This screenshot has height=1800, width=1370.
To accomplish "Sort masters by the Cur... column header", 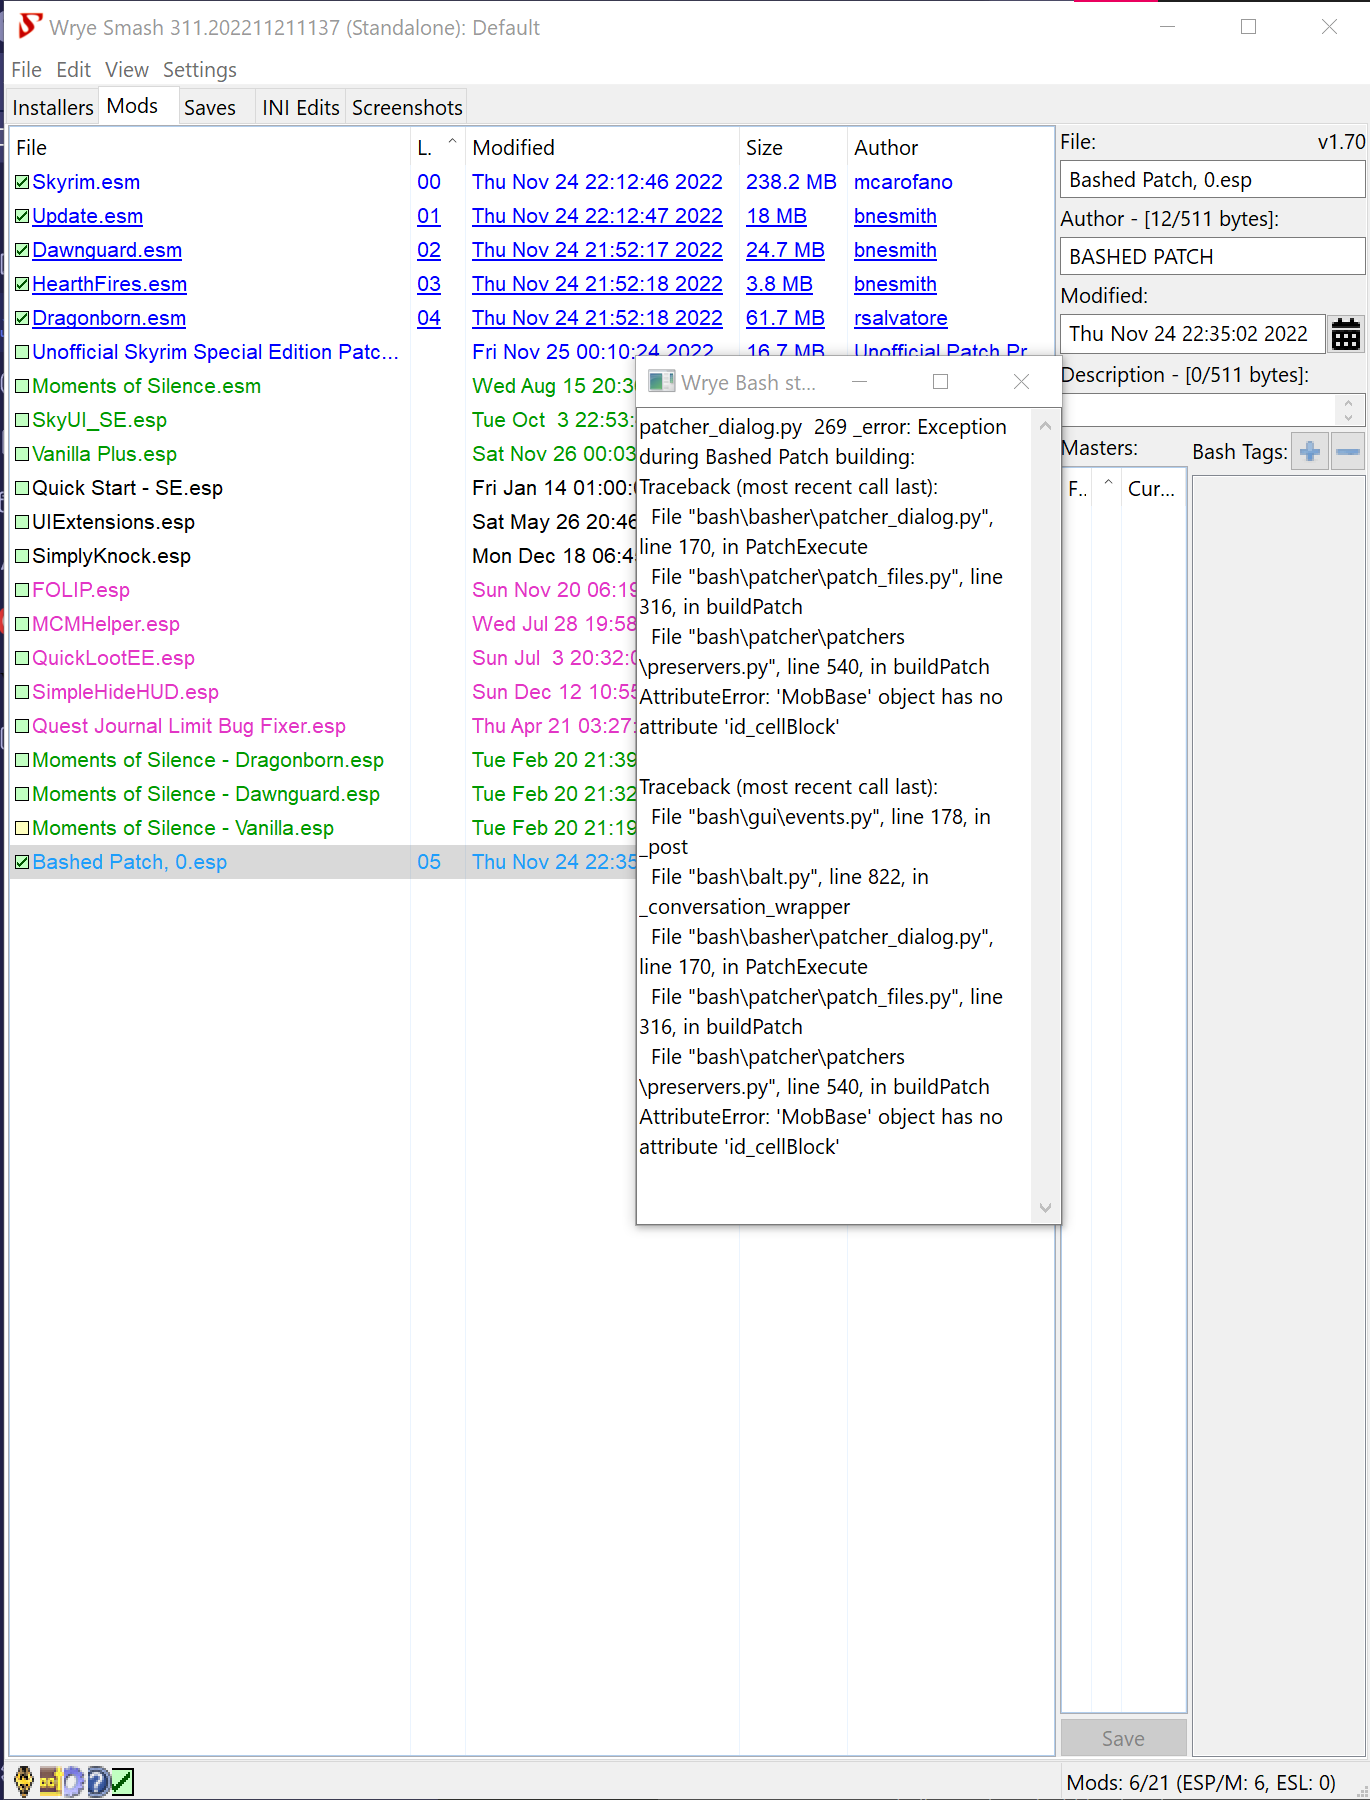I will [1153, 489].
